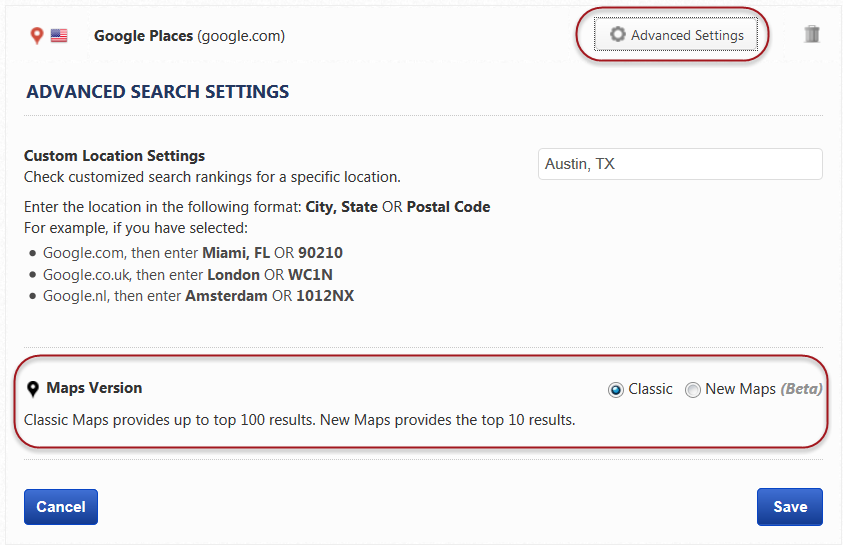
Task: Click the Maps Version label
Action: point(94,388)
